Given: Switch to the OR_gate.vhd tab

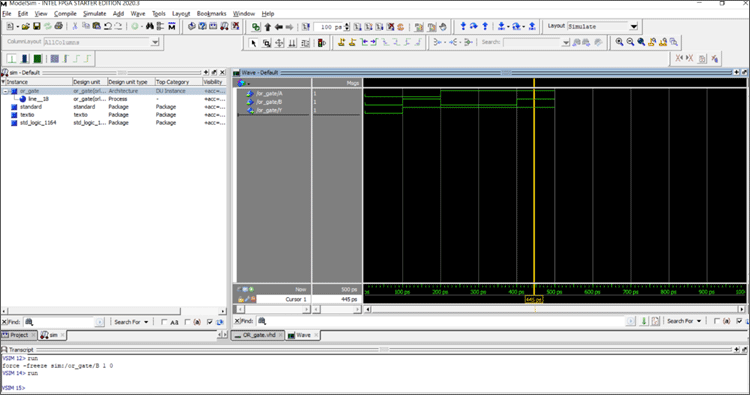Looking at the screenshot, I should [258, 335].
